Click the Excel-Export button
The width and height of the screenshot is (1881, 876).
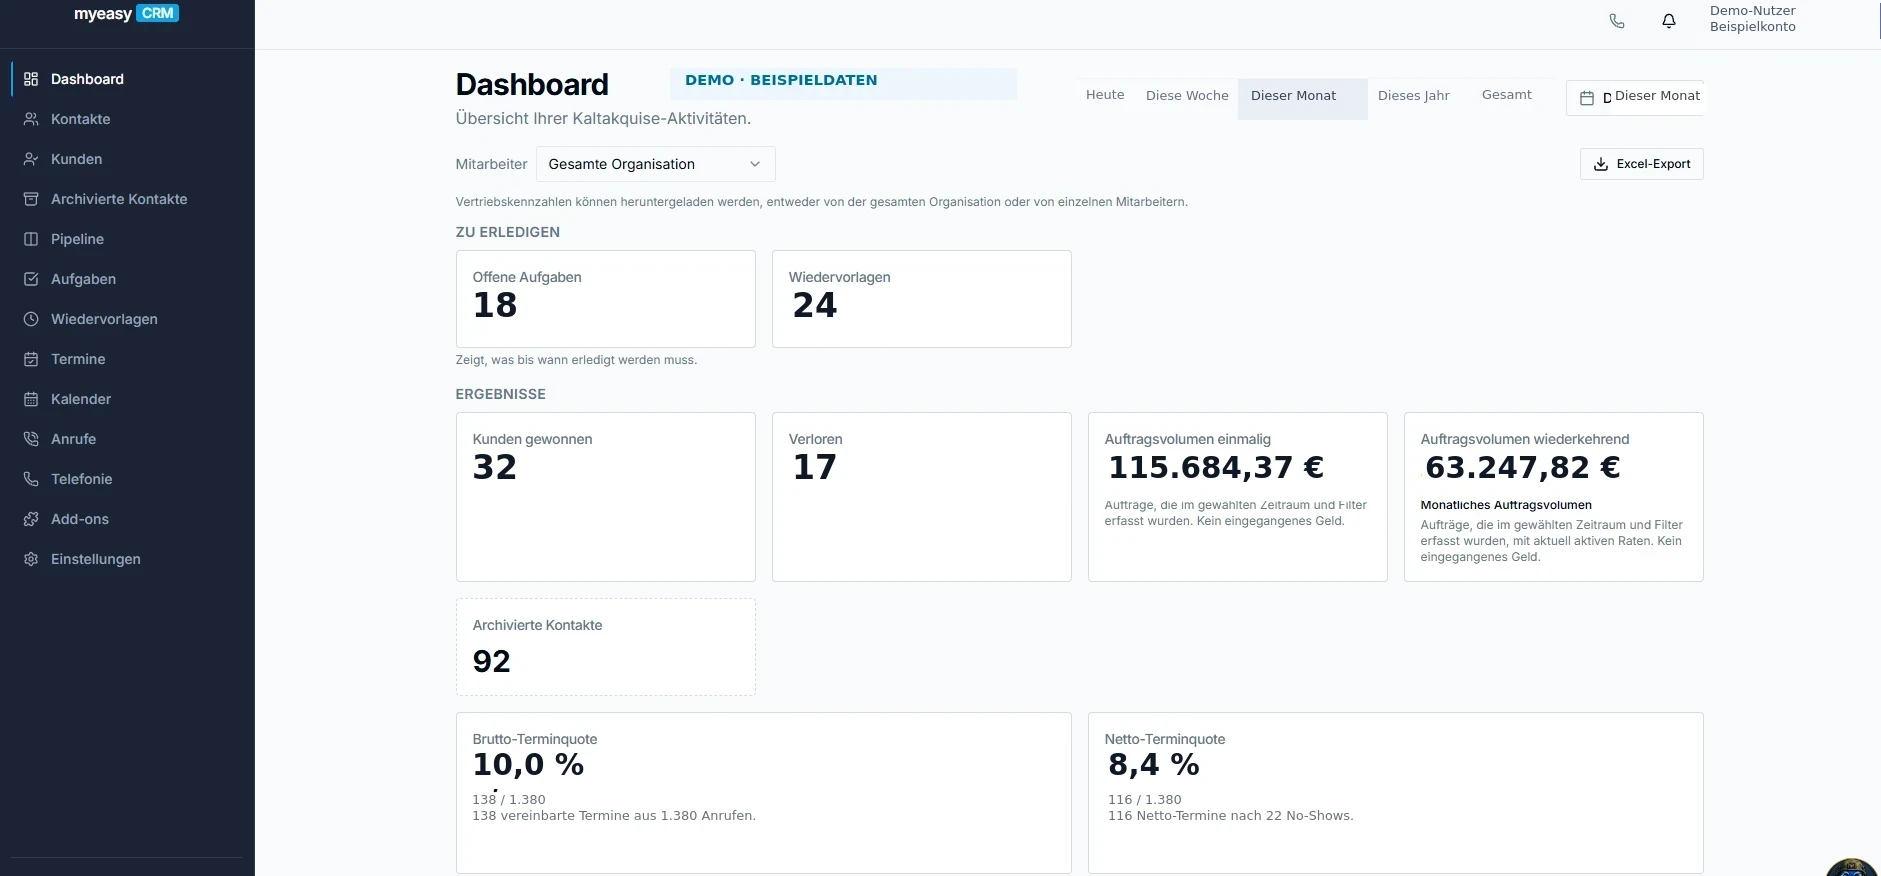[1641, 164]
